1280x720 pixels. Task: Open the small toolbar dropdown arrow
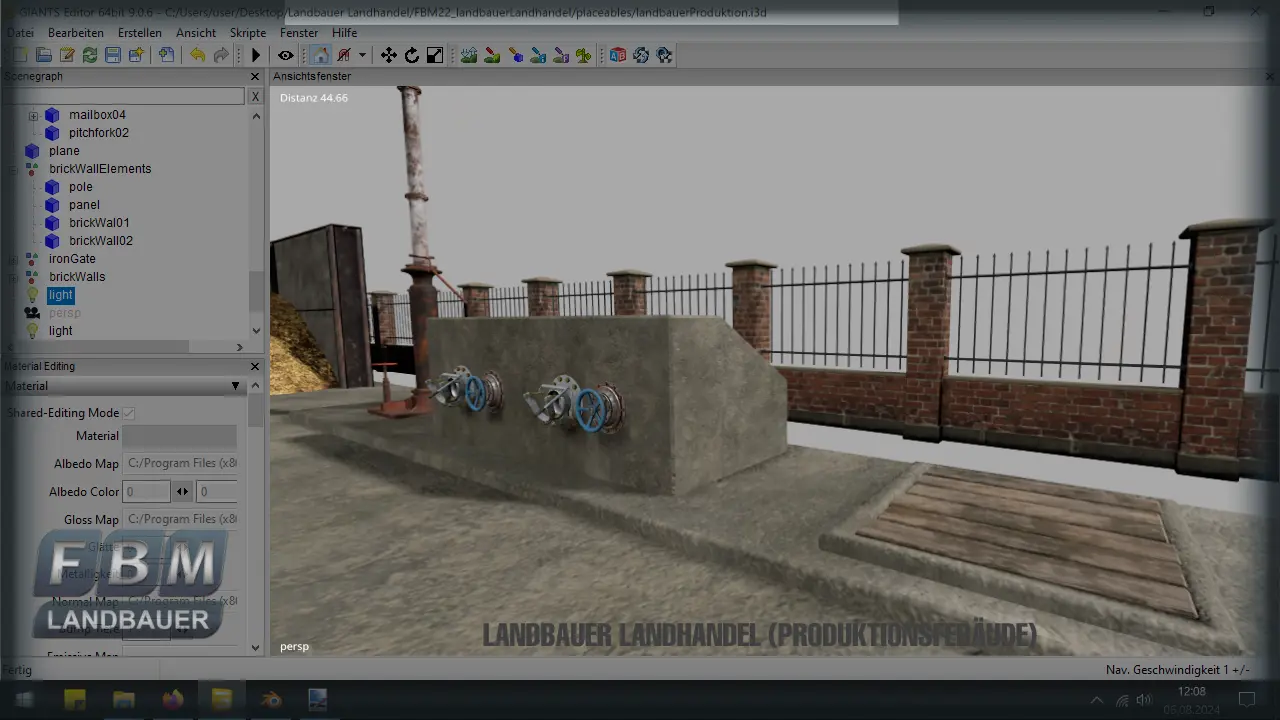[x=362, y=55]
